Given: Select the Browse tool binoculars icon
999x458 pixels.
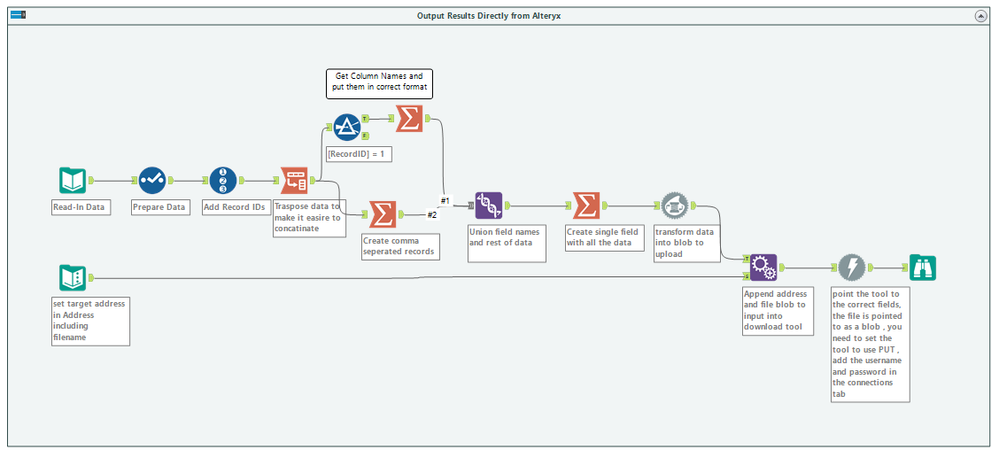Looking at the screenshot, I should (x=923, y=268).
